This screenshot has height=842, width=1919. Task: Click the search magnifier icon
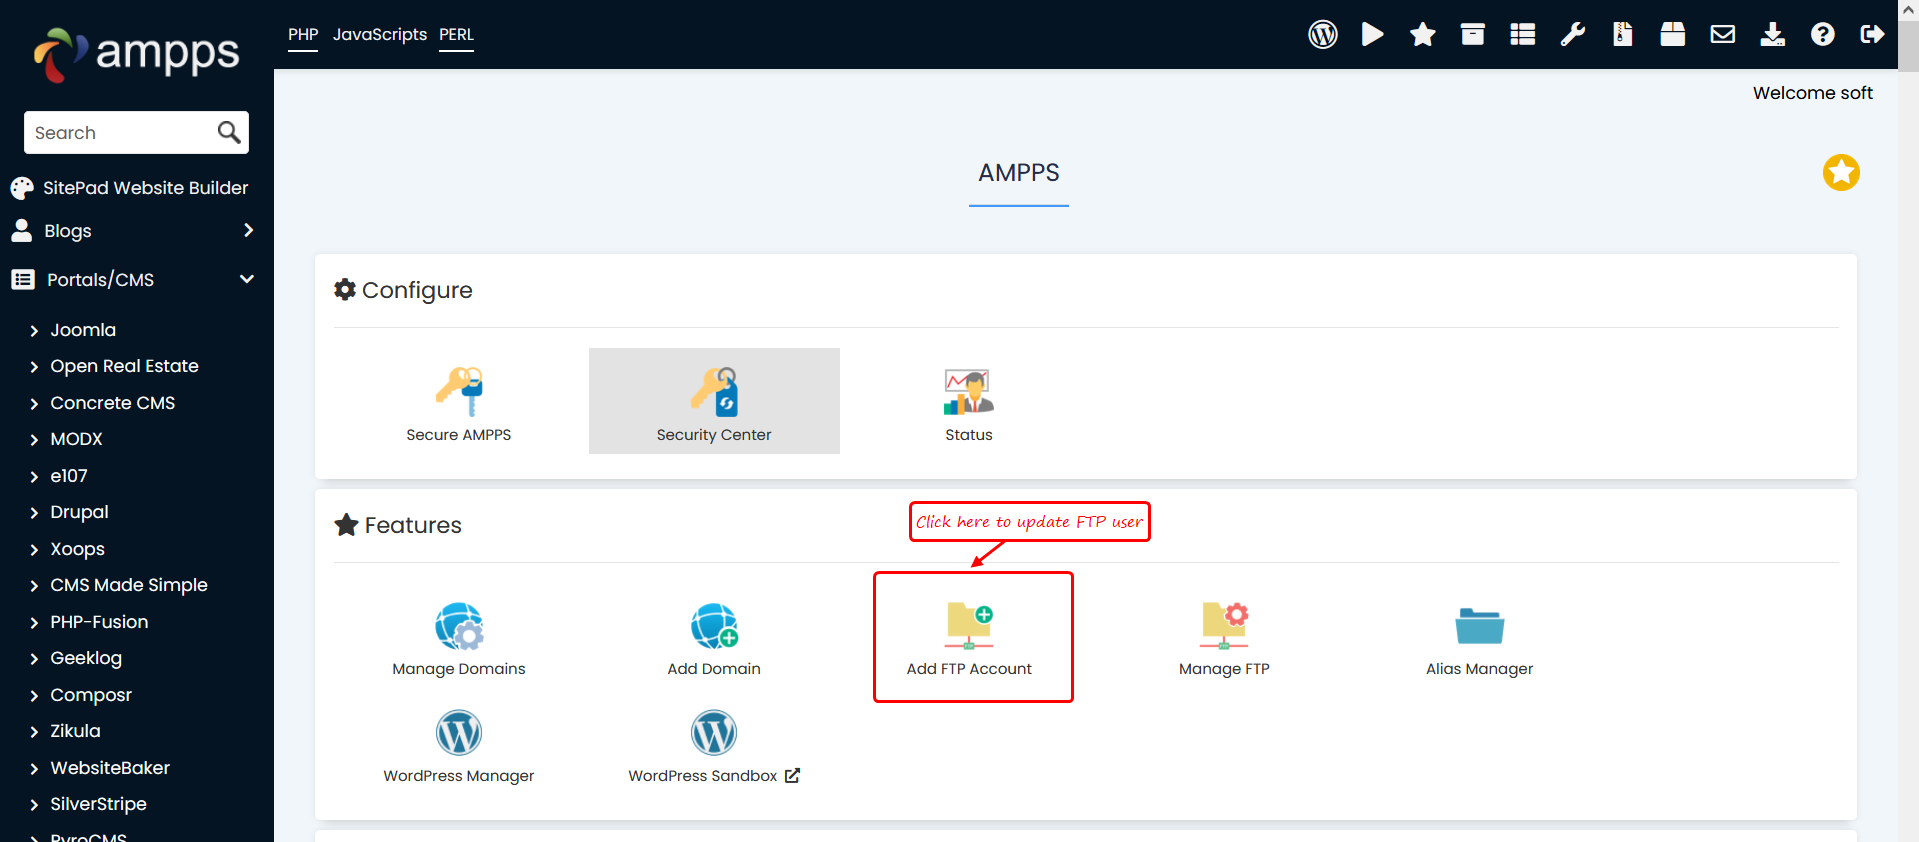pos(229,132)
